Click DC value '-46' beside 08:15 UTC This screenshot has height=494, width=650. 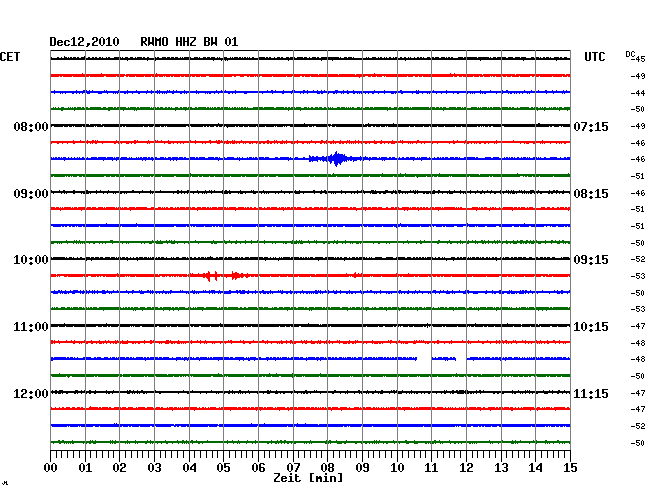tap(638, 193)
